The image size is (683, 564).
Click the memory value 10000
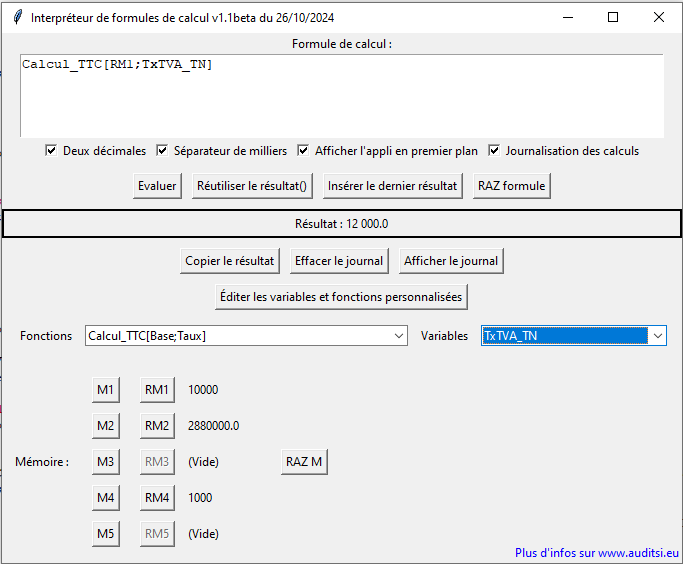click(x=203, y=390)
